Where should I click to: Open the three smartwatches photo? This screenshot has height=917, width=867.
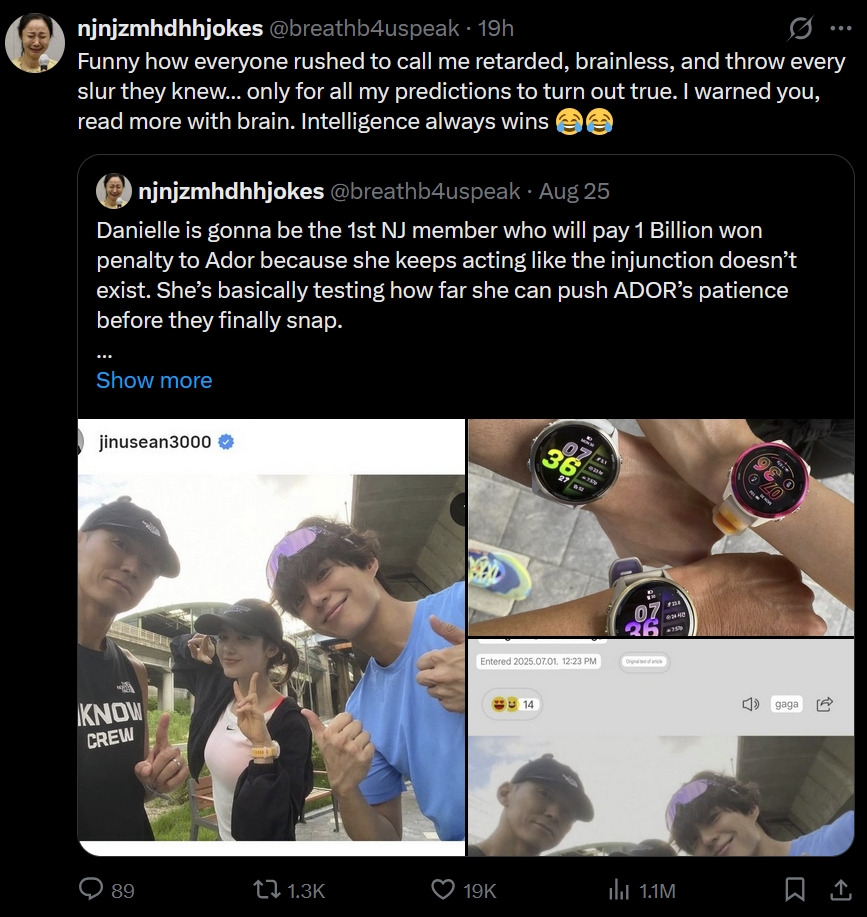pyautogui.click(x=660, y=526)
